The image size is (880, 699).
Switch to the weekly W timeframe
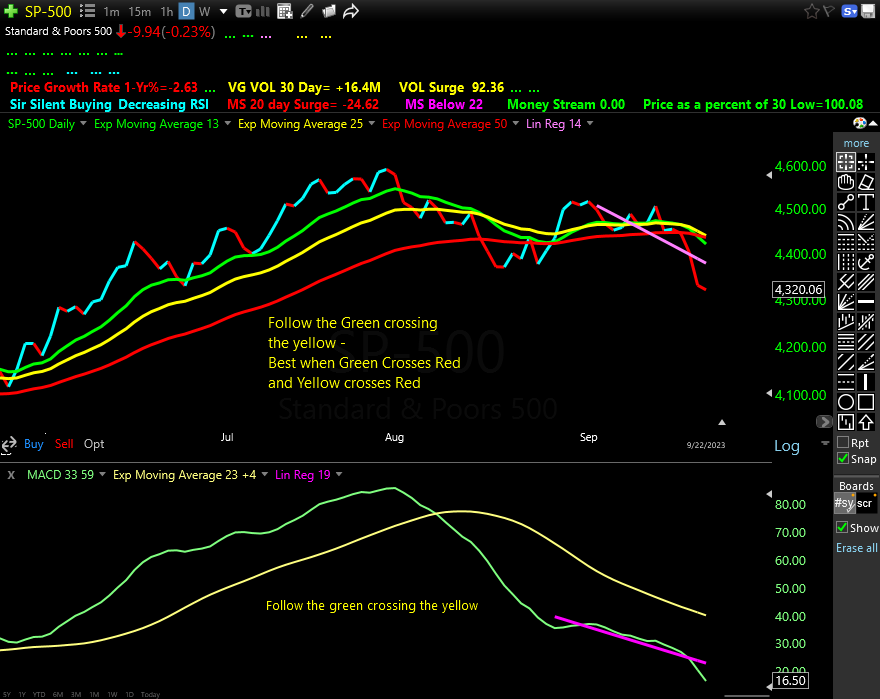point(204,11)
